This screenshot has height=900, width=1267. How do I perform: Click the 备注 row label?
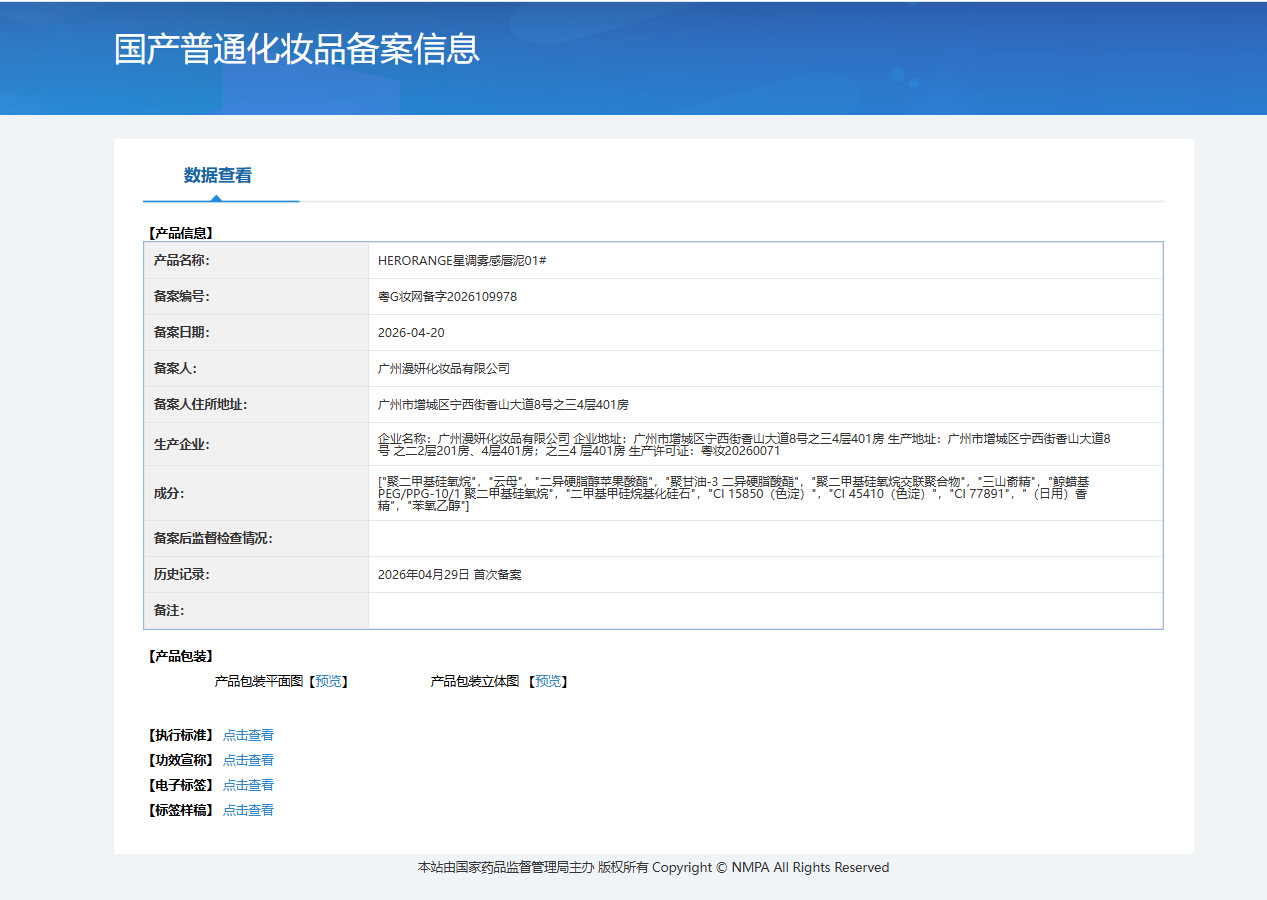(x=169, y=611)
